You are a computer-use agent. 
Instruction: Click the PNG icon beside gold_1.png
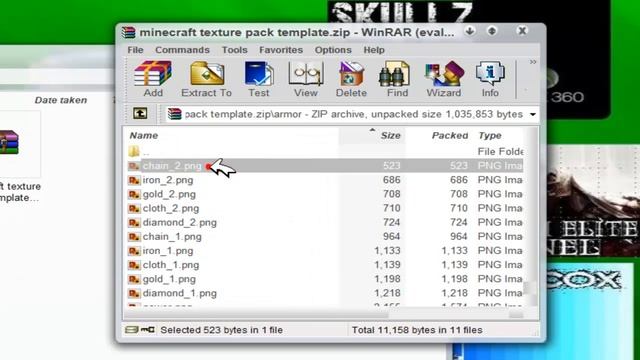pyautogui.click(x=134, y=280)
